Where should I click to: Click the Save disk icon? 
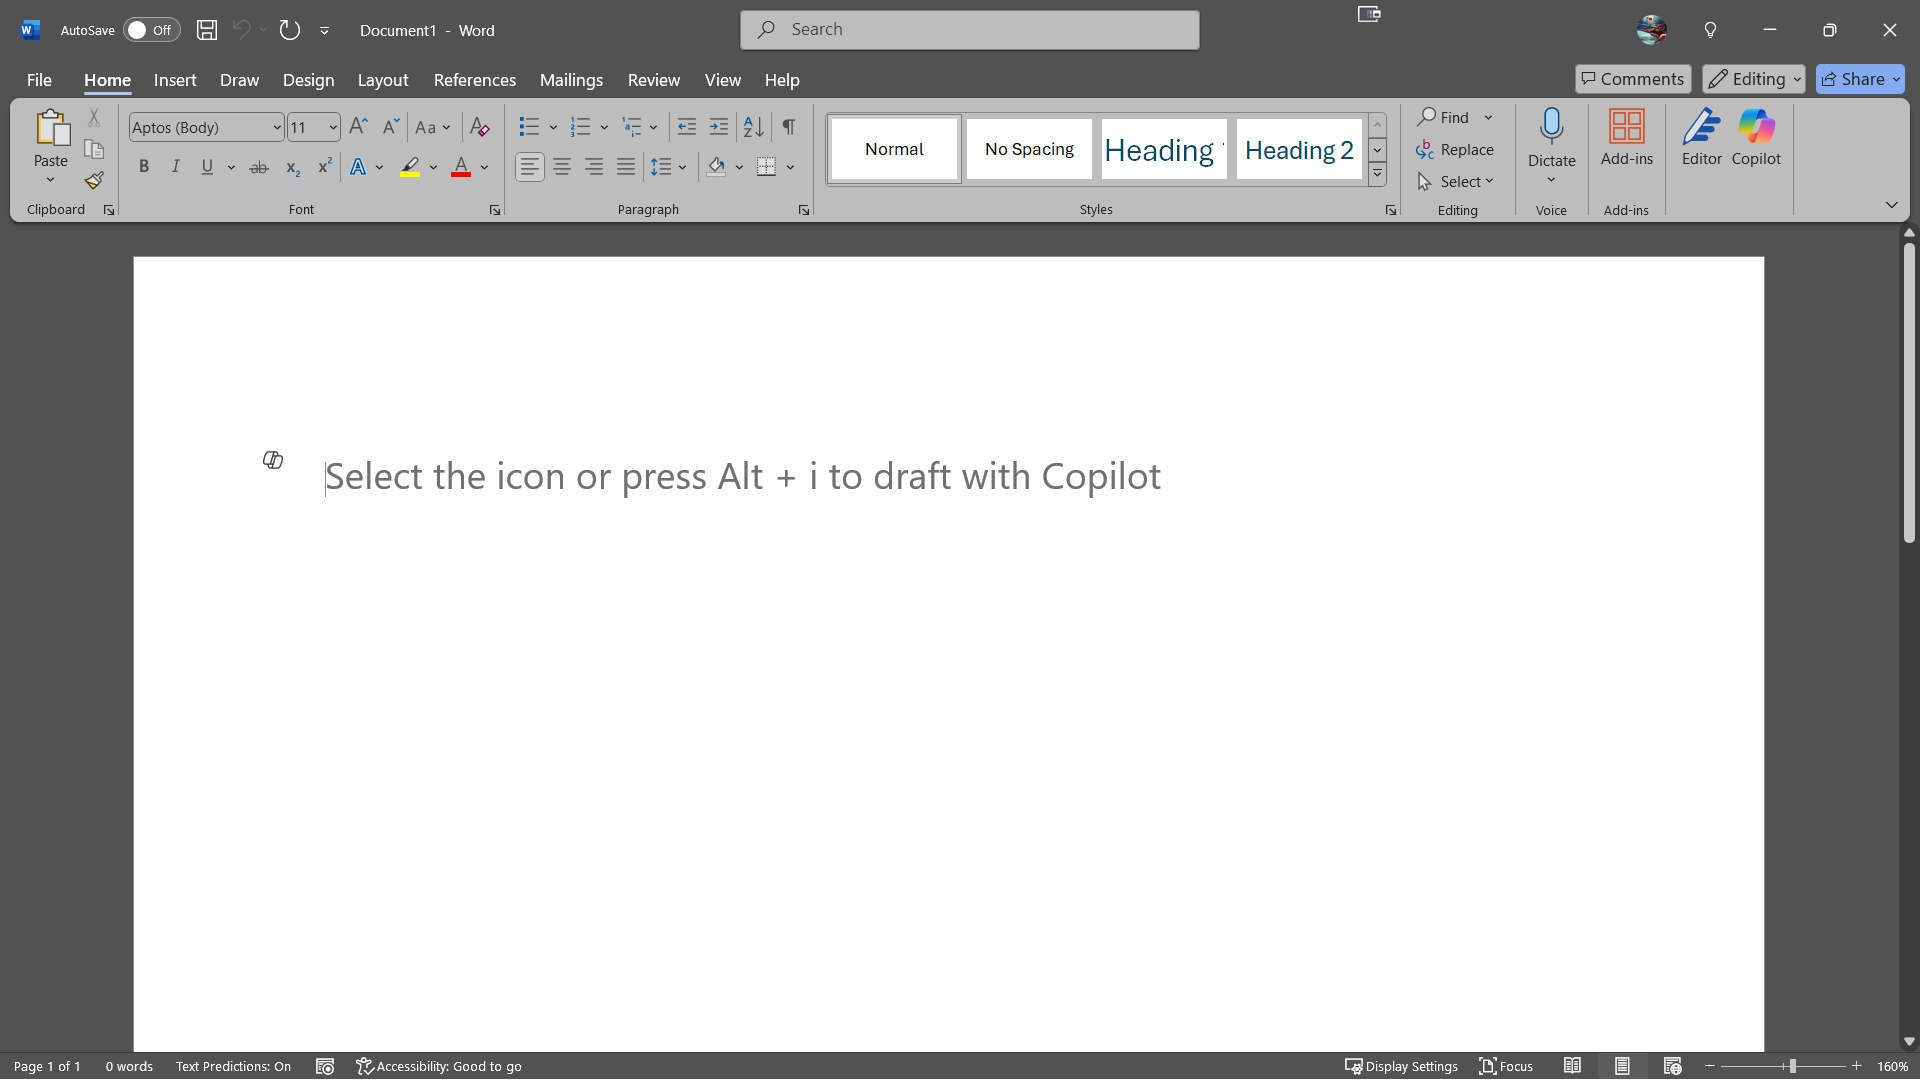pyautogui.click(x=207, y=30)
